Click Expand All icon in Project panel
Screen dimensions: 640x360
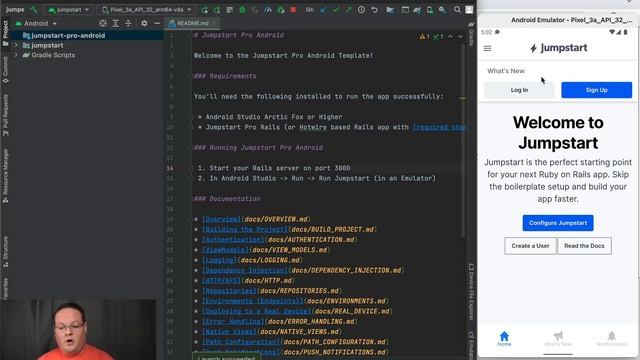coord(116,24)
